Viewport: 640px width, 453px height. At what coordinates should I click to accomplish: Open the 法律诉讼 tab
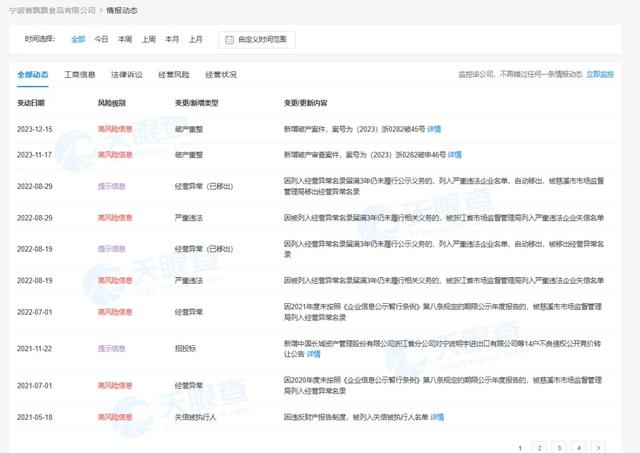126,74
